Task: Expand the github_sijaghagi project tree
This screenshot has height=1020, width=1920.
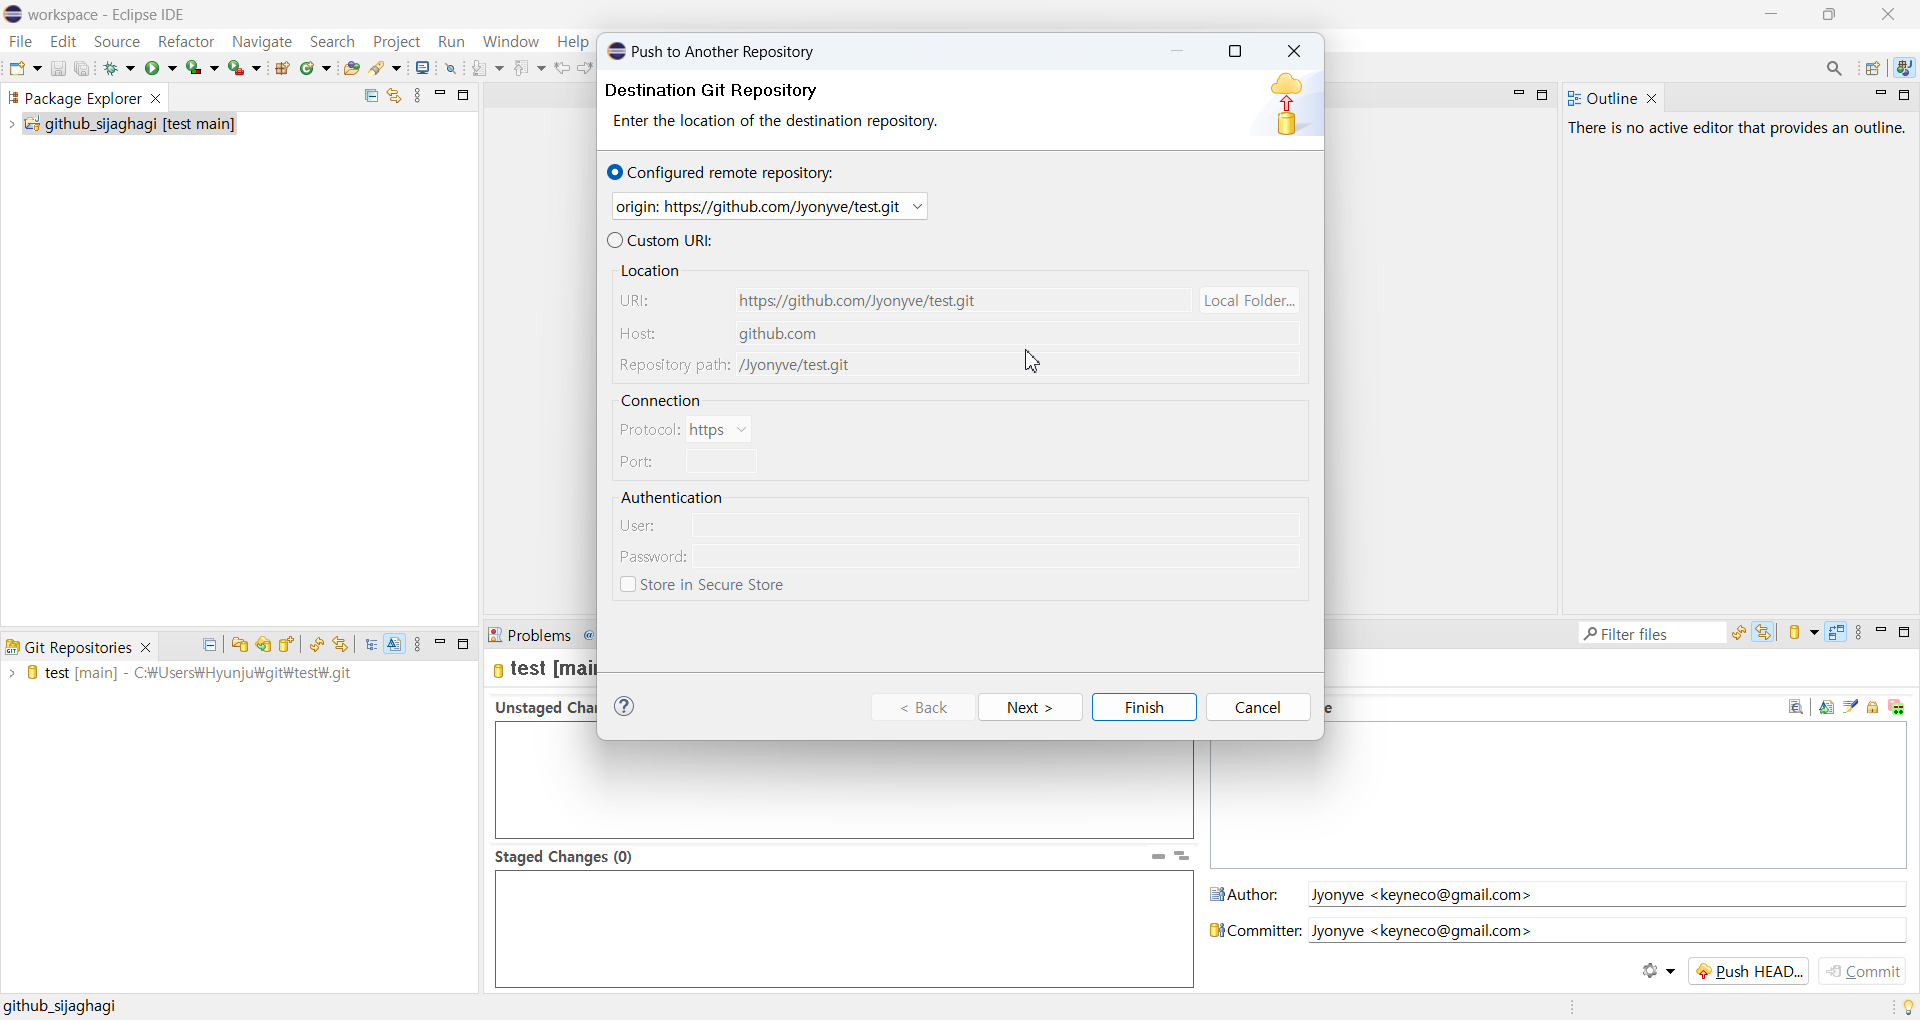Action: tap(11, 125)
